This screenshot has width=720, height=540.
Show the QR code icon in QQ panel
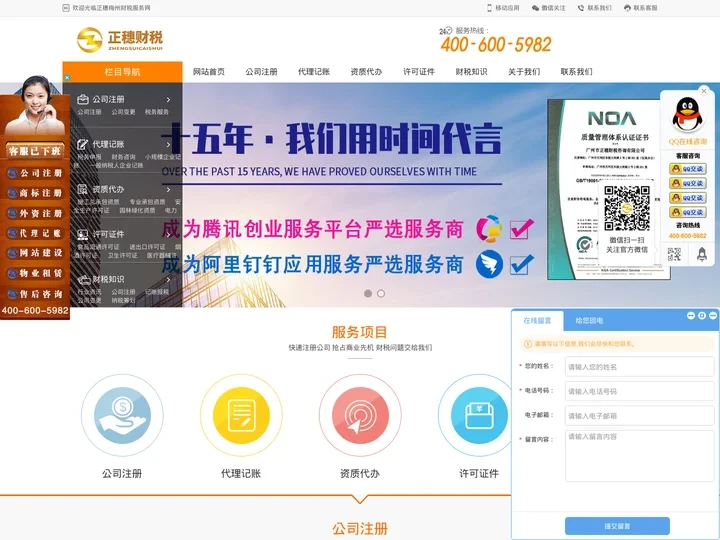click(x=674, y=254)
